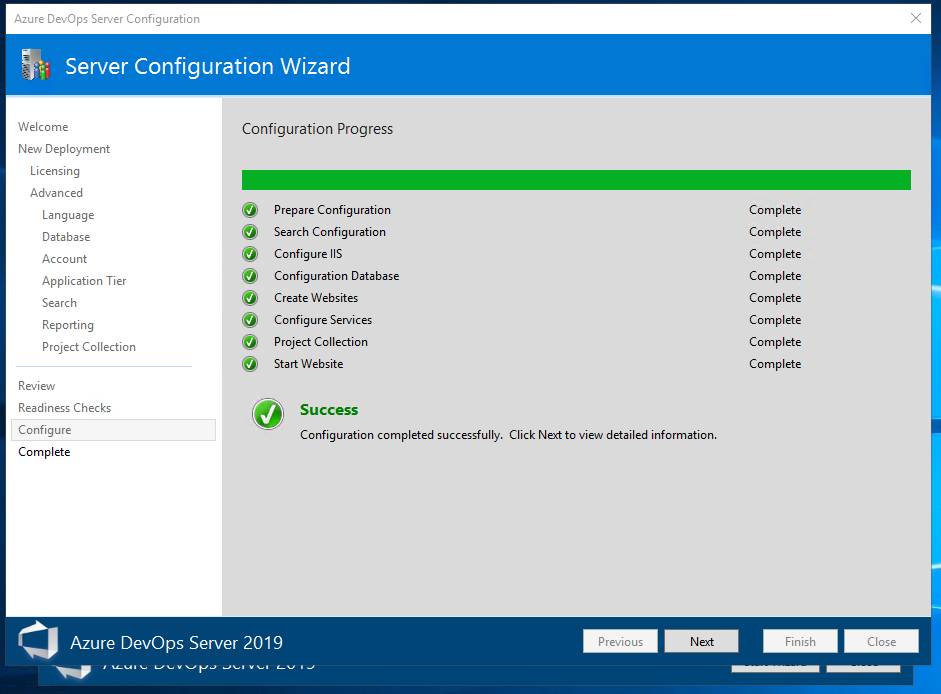
Task: Click the check icon next to Search Configuration
Action: click(250, 232)
